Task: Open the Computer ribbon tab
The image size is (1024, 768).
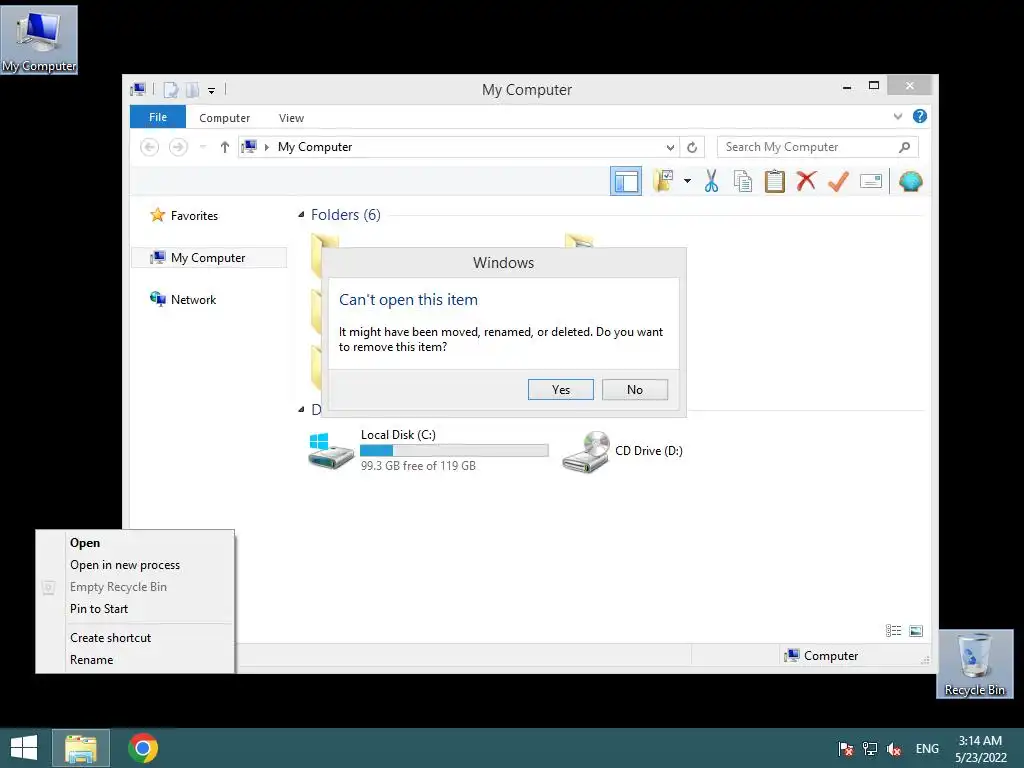Action: click(x=225, y=118)
